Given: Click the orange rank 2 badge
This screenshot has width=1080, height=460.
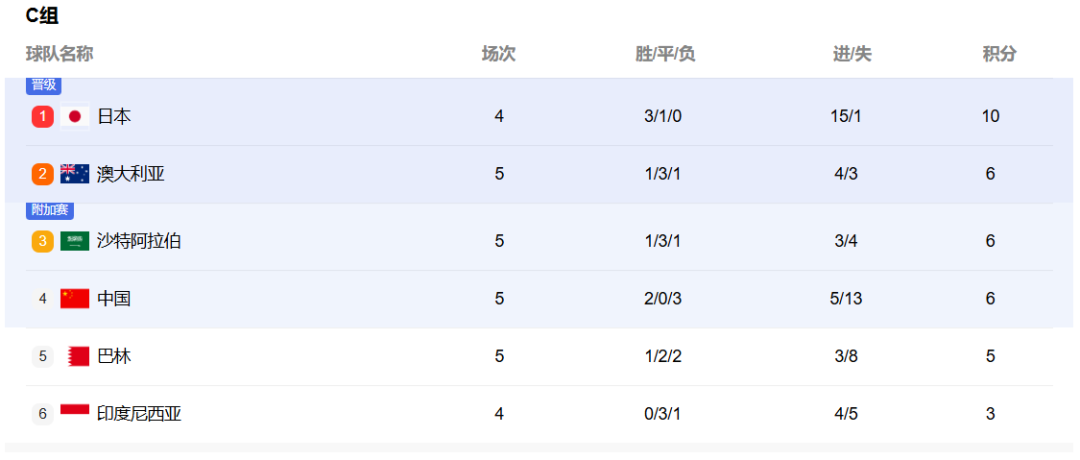Looking at the screenshot, I should tap(43, 174).
